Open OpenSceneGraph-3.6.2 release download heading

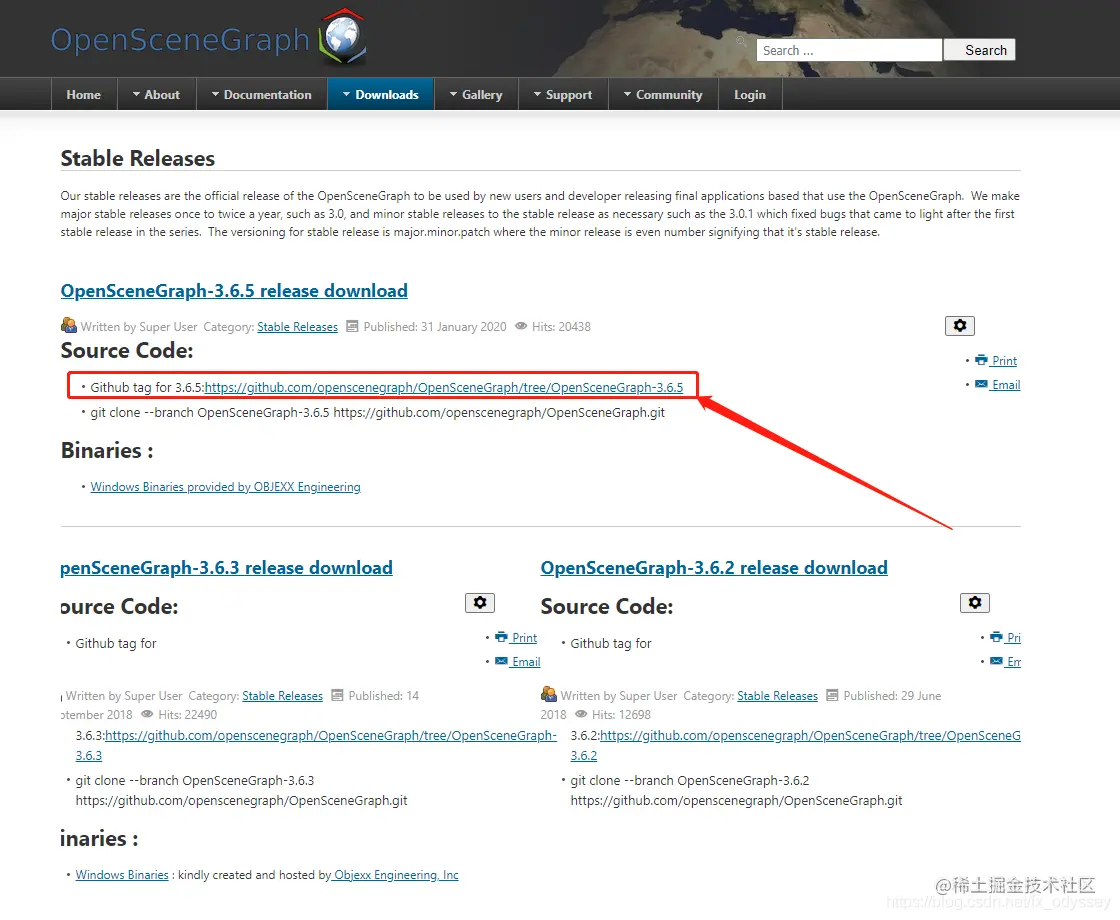click(714, 568)
